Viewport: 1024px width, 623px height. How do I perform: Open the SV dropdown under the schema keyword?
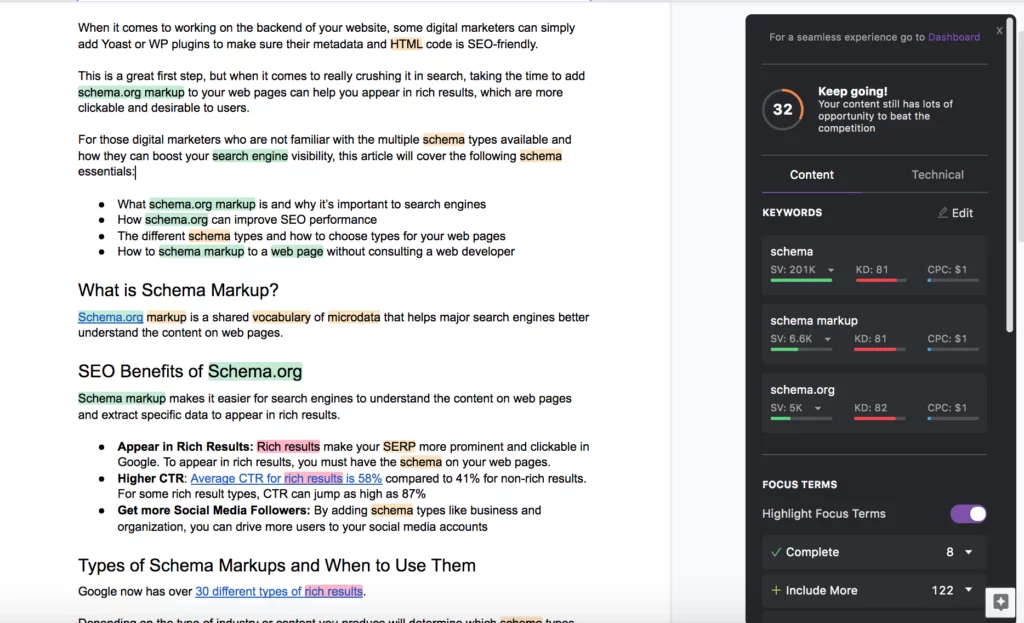(x=831, y=268)
